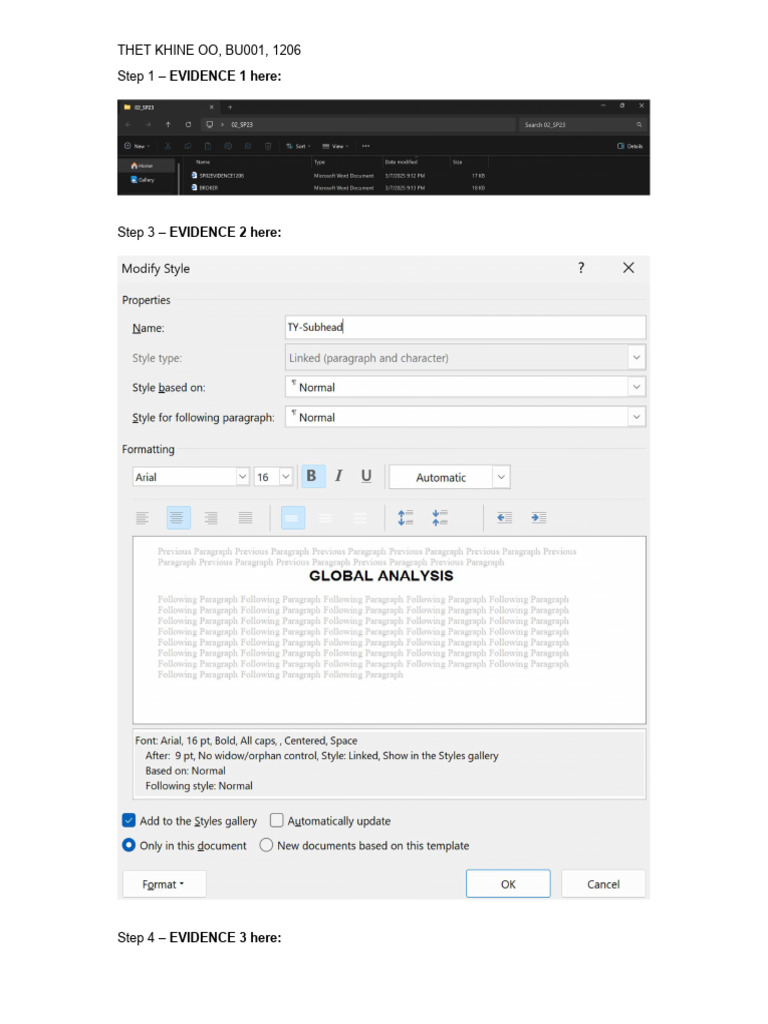This screenshot has height=1024, width=768.
Task: Align paragraph right in Modify Style
Action: [211, 518]
